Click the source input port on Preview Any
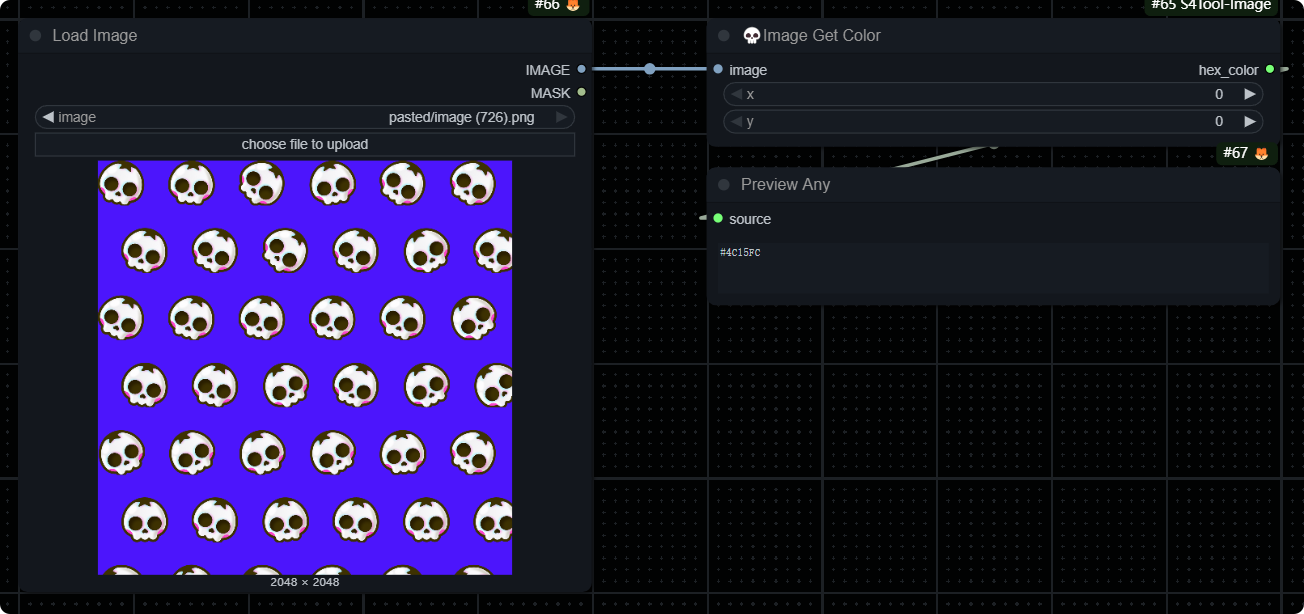Image resolution: width=1304 pixels, height=614 pixels. (x=718, y=218)
